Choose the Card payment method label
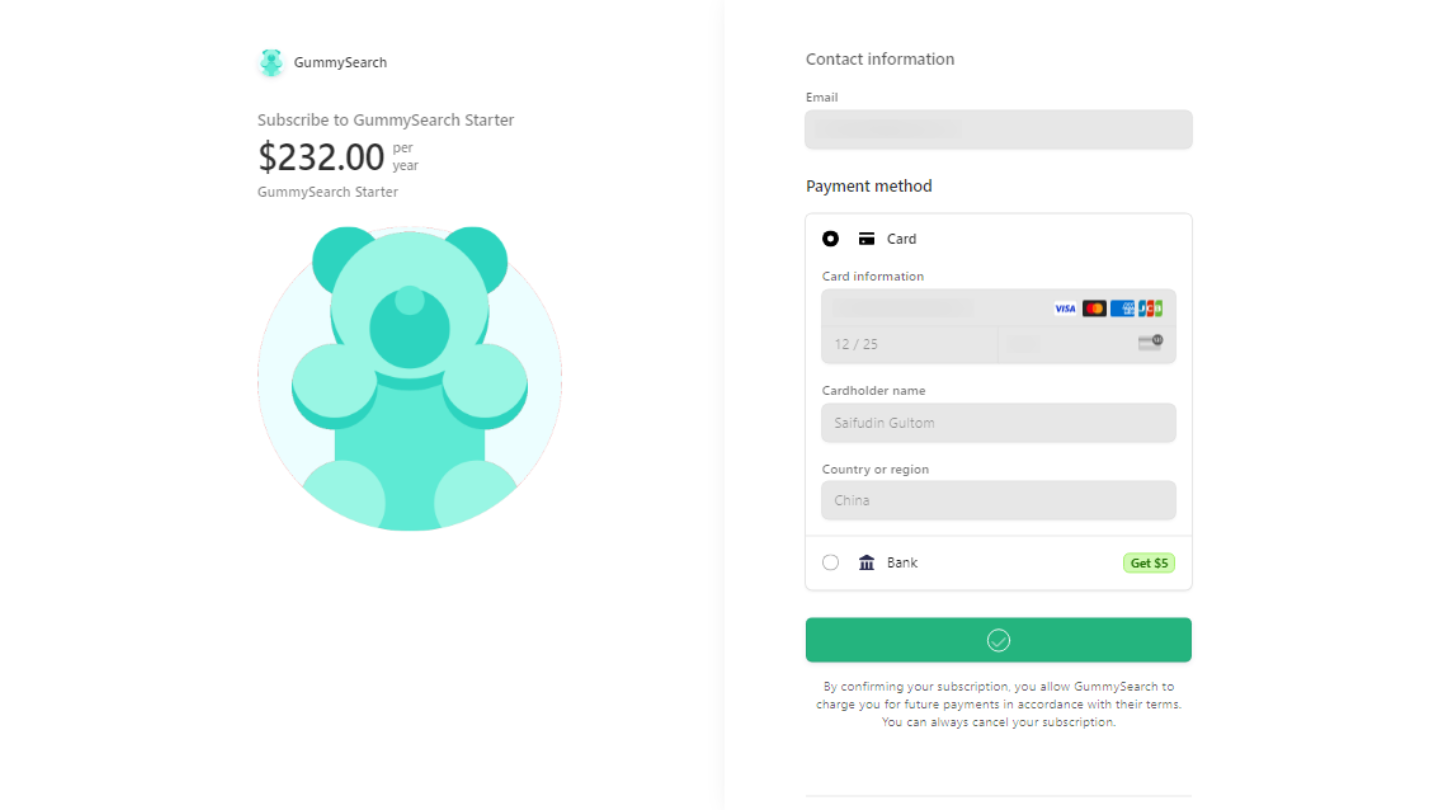 click(902, 239)
